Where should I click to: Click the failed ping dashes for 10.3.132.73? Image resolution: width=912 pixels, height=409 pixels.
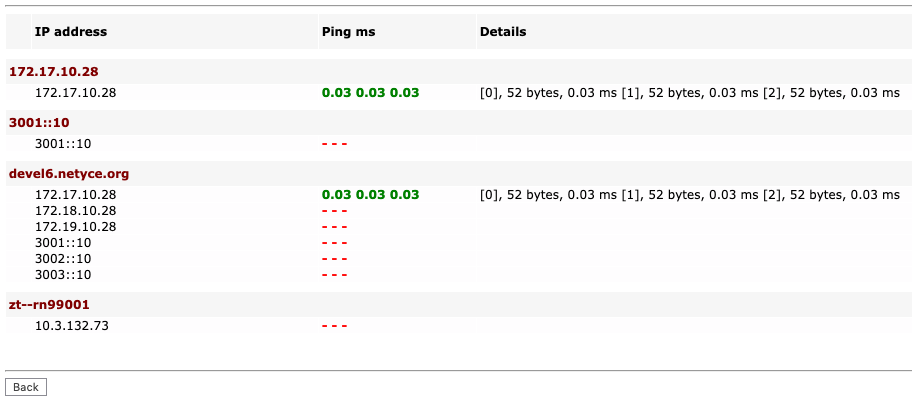(334, 326)
